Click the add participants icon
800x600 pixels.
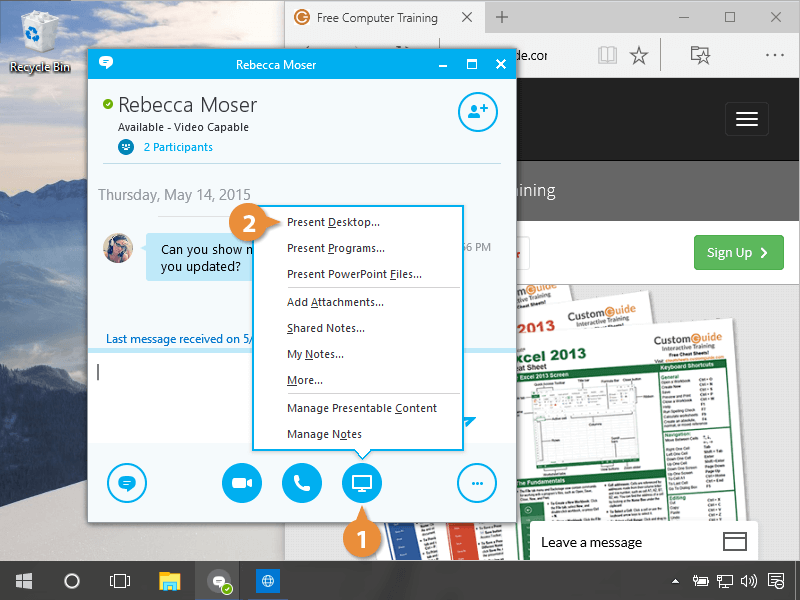tap(477, 112)
